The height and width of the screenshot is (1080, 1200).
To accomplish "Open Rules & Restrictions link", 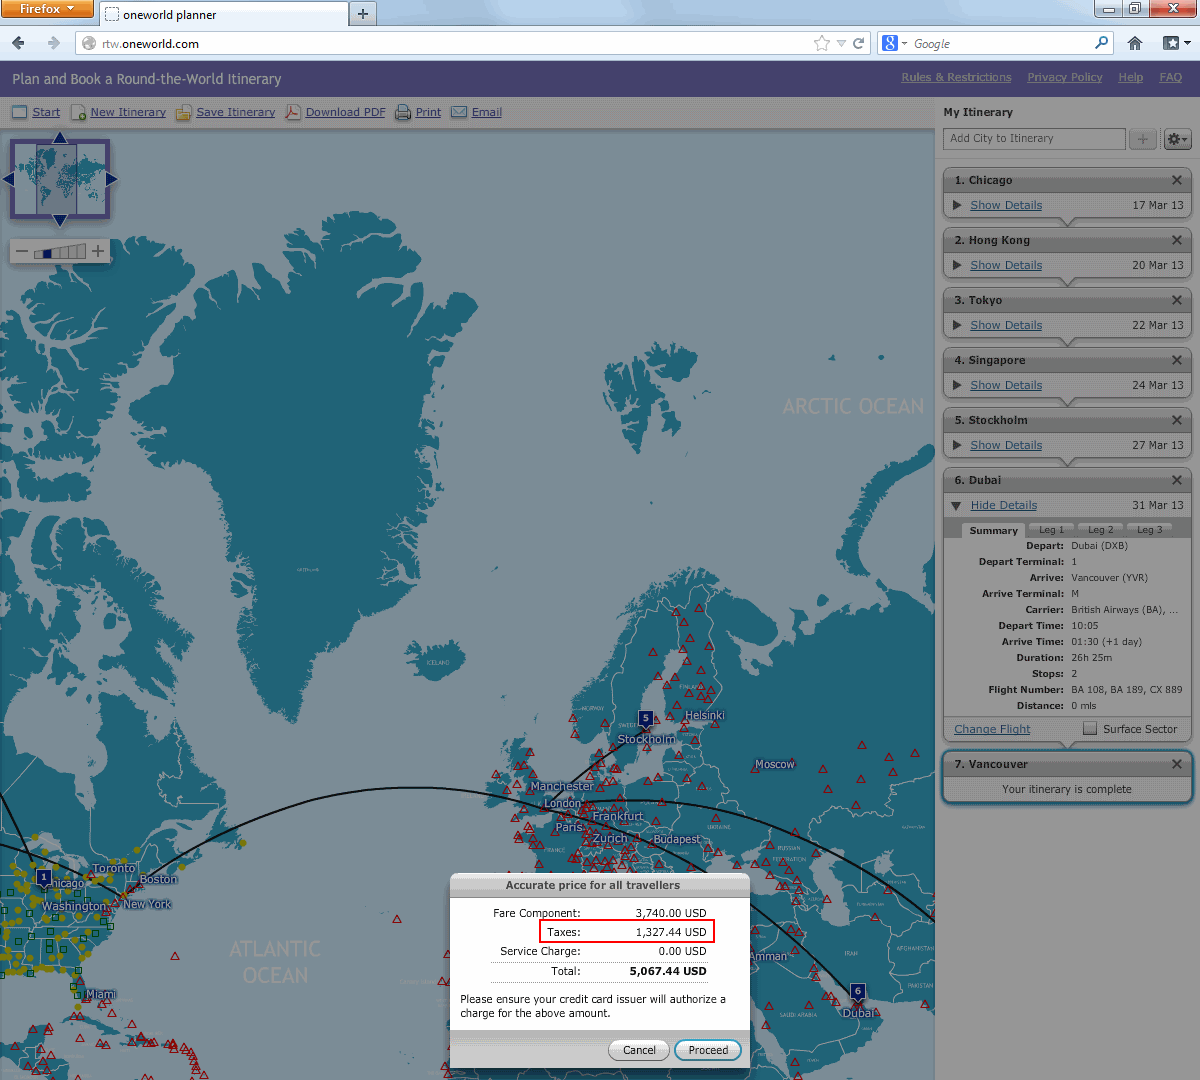I will 956,77.
